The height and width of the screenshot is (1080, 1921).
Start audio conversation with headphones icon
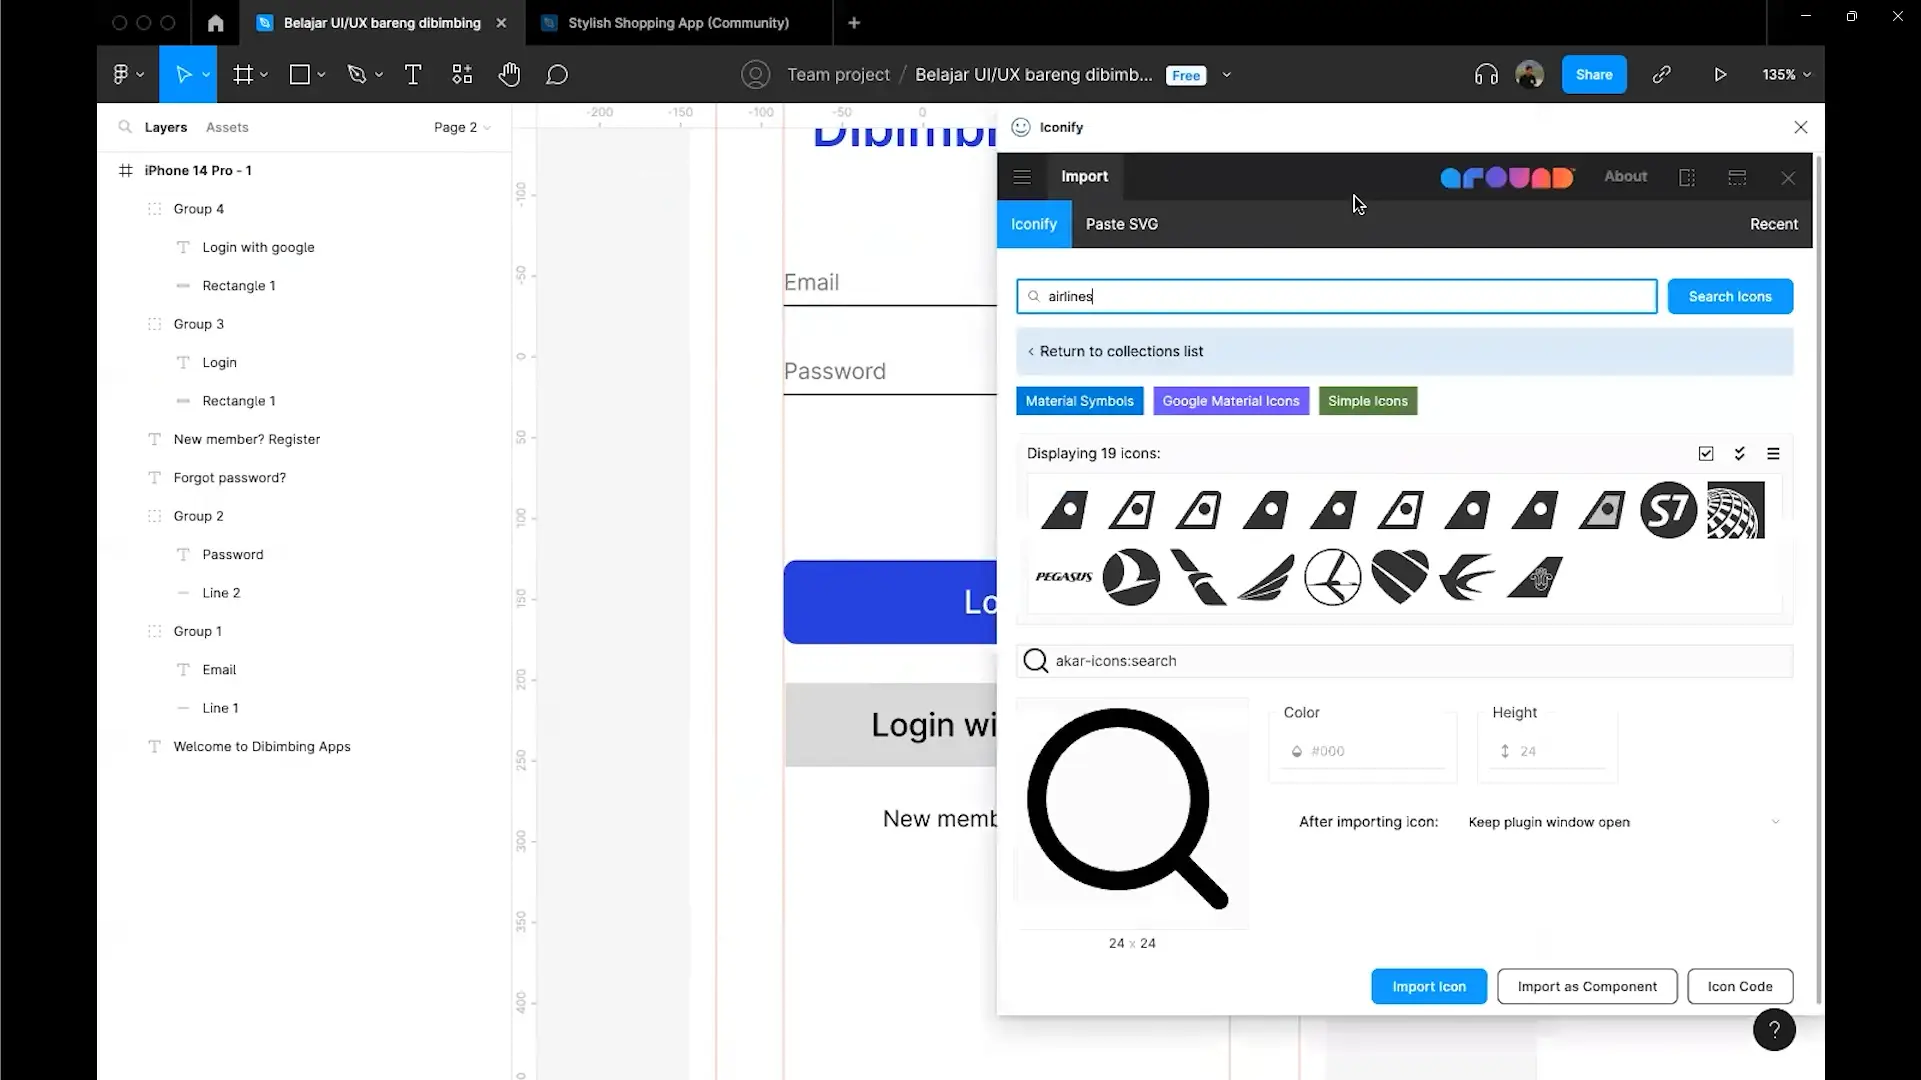(x=1486, y=74)
